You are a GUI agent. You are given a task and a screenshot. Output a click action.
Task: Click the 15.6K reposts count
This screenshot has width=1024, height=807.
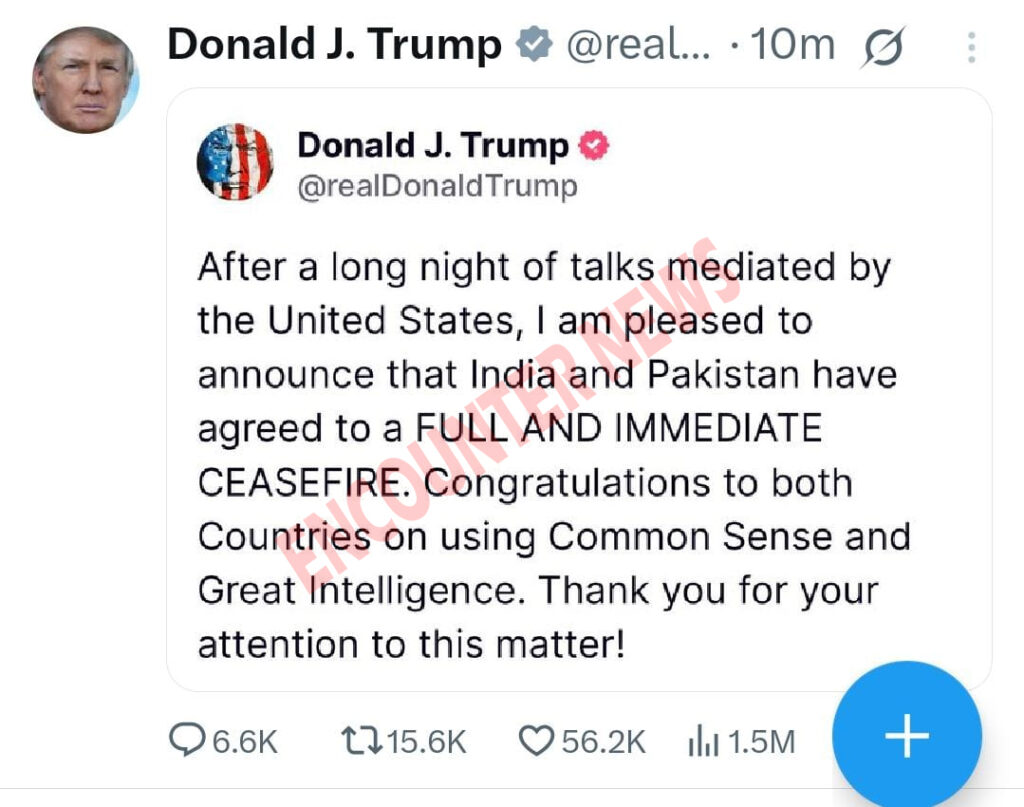426,741
